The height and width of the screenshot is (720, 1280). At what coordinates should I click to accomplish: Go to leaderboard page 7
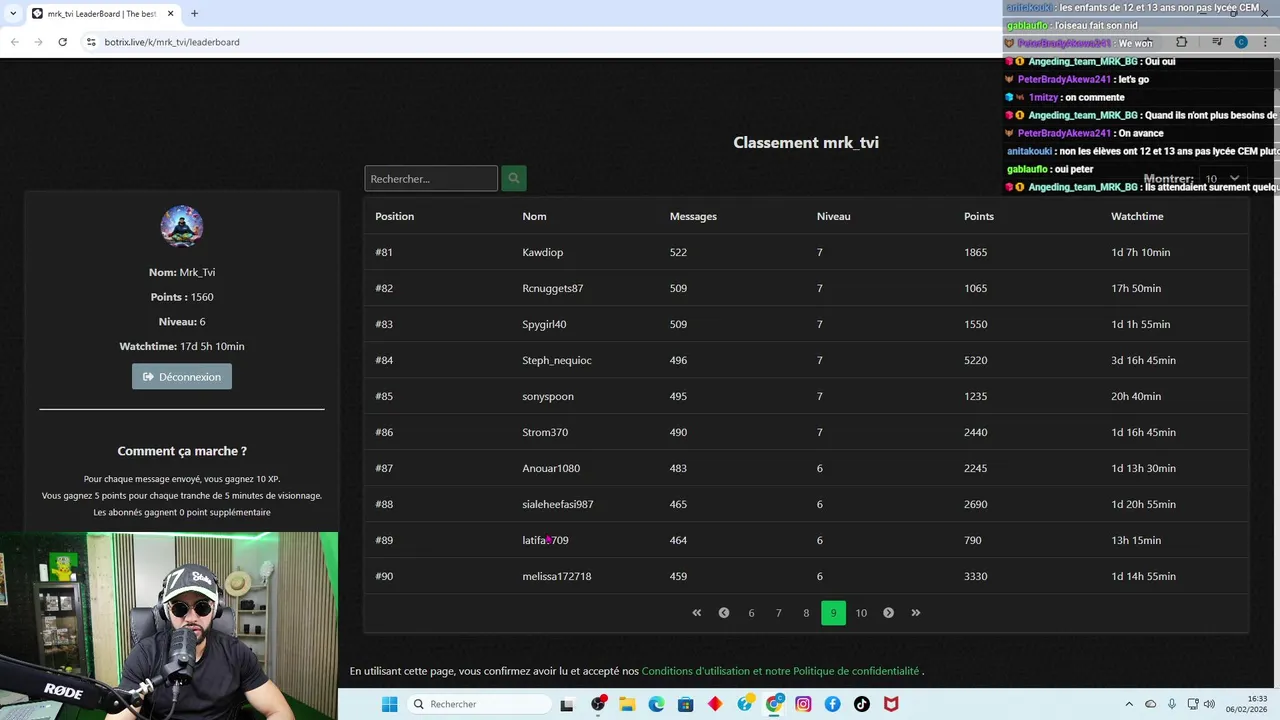(778, 613)
